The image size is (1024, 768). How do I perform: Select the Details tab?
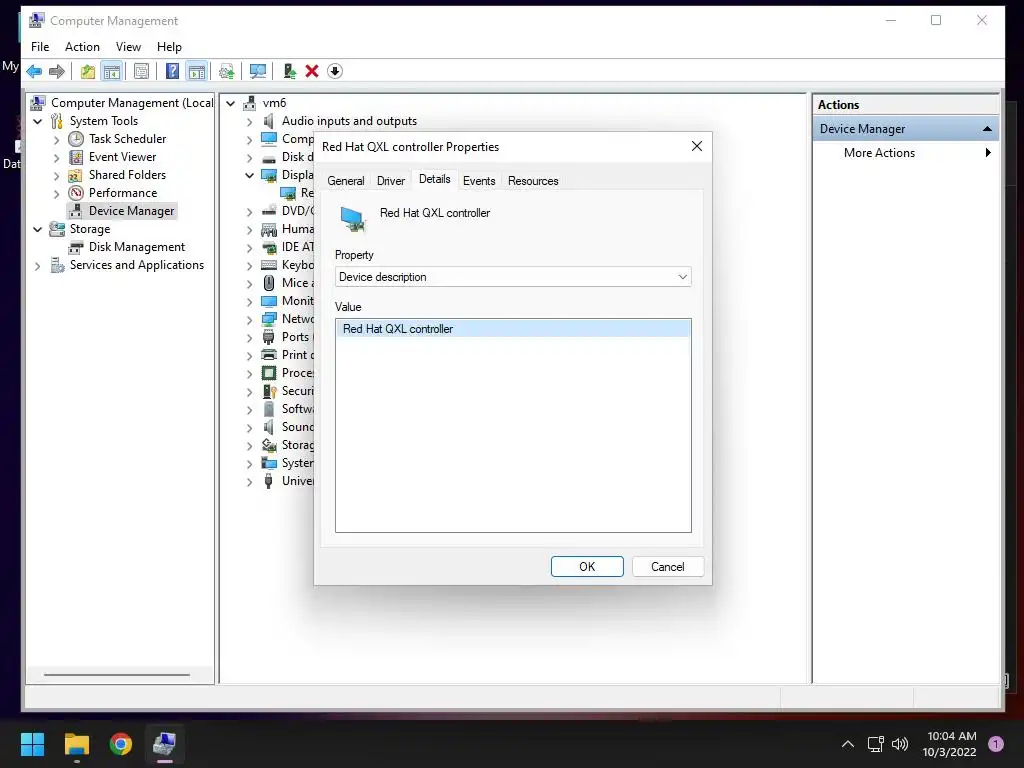434,180
